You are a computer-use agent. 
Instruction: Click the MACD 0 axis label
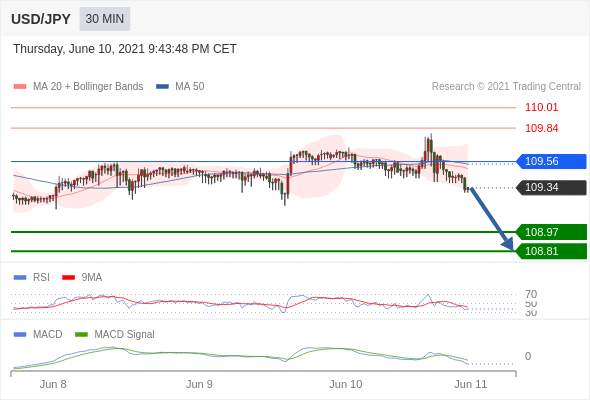pos(528,356)
